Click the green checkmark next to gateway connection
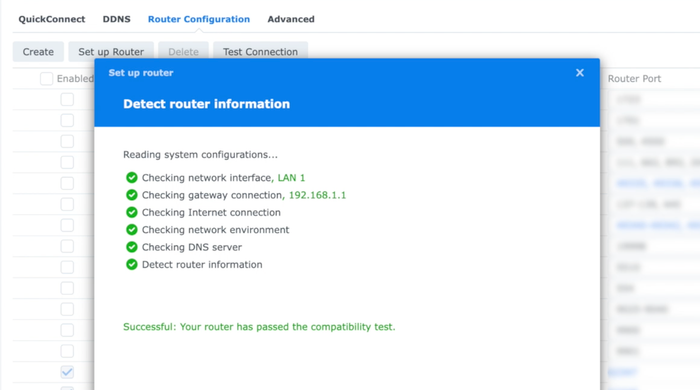The image size is (700, 390). [x=132, y=195]
